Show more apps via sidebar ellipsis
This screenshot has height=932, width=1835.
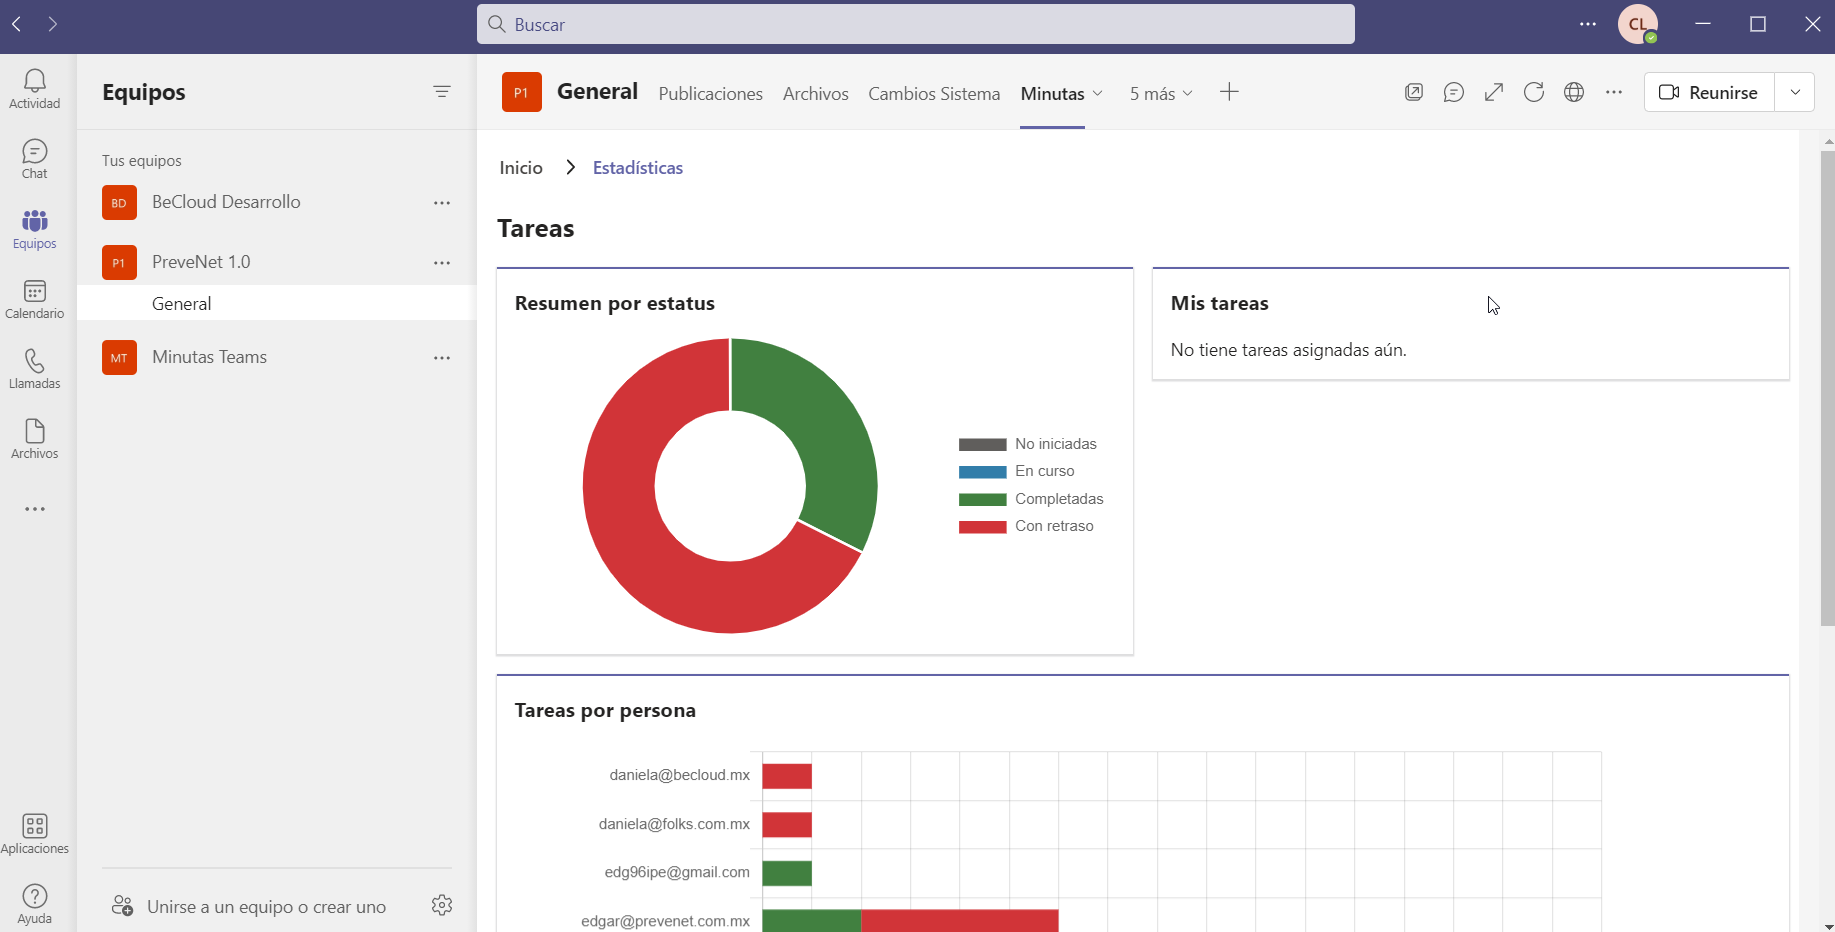tap(34, 509)
